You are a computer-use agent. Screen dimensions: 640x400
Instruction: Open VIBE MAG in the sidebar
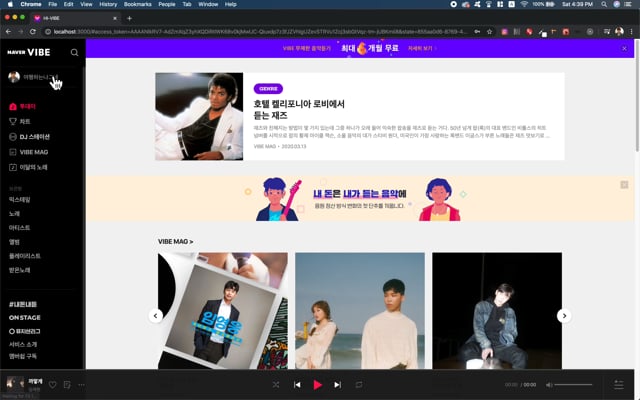tap(29, 152)
